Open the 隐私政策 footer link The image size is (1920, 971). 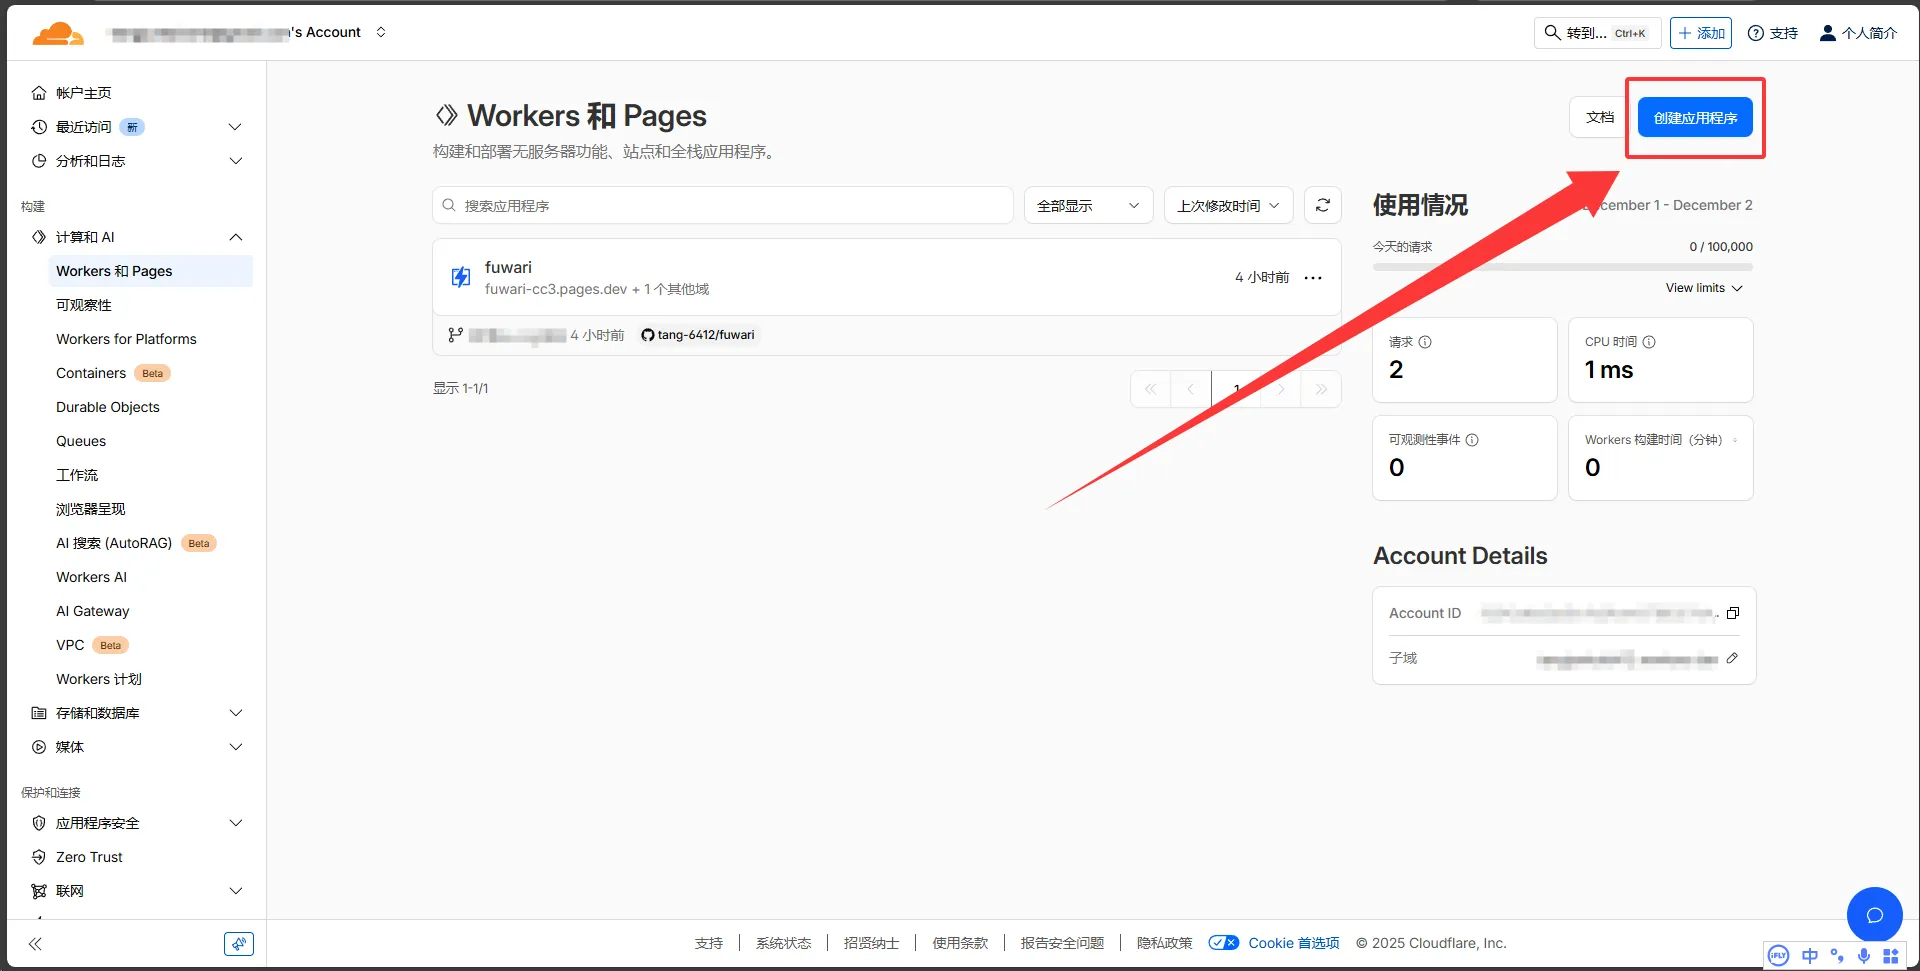click(1164, 943)
